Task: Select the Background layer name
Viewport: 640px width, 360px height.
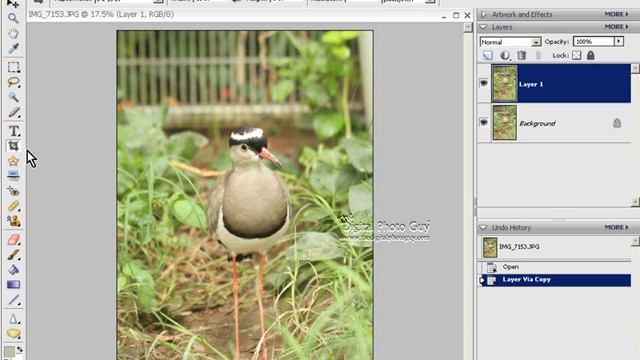Action: coord(537,123)
